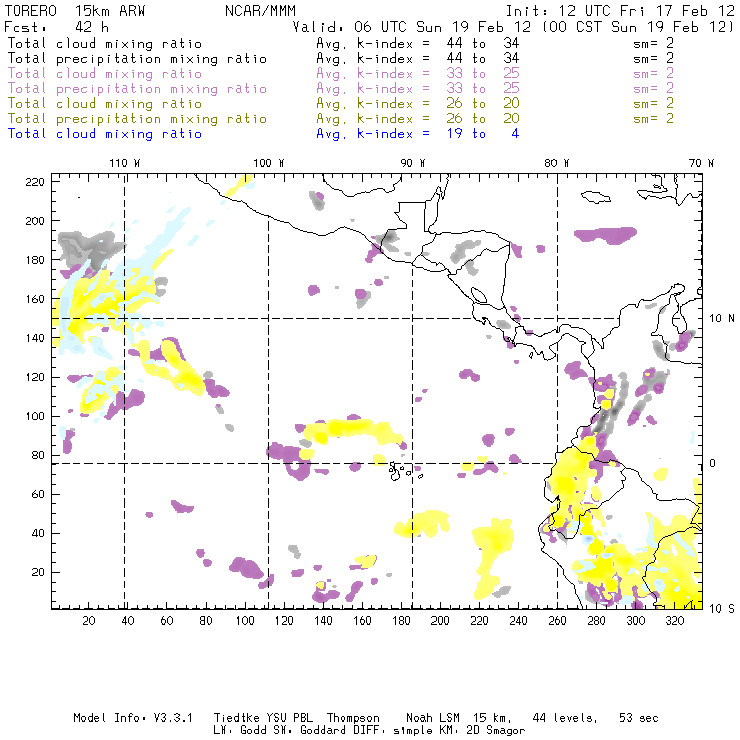The height and width of the screenshot is (740, 740).
Task: Select olive "Avg. k-index = 26 to 20" beside precipitation ratio
Action: pos(418,118)
